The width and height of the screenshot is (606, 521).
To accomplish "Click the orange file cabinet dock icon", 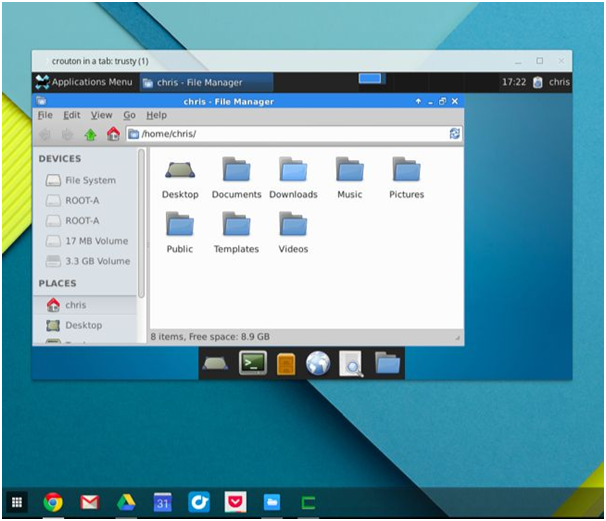I will click(285, 364).
